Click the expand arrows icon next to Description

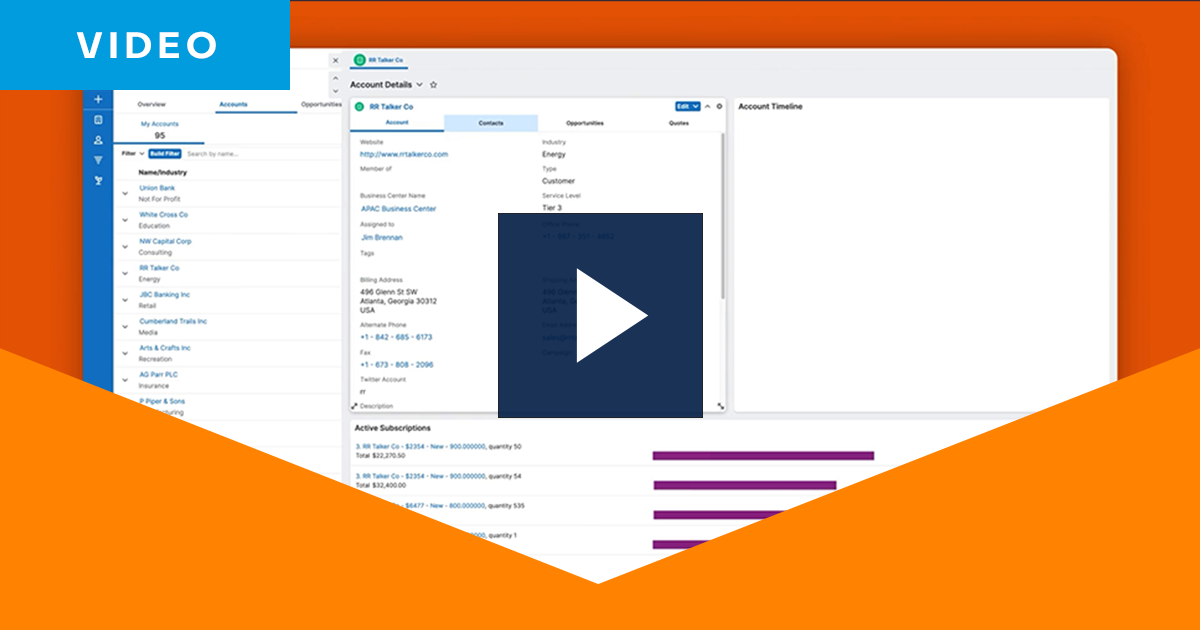point(354,406)
